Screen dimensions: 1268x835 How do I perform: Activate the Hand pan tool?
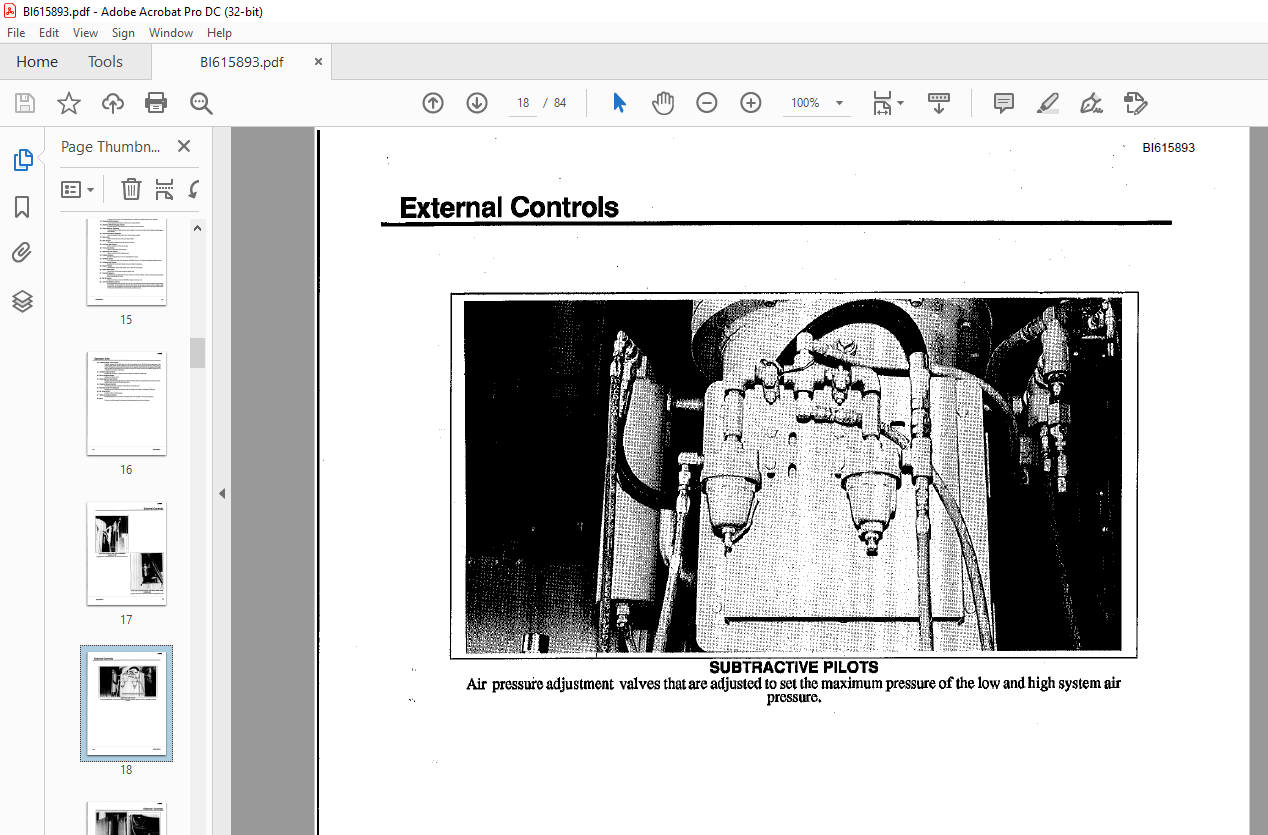[663, 103]
